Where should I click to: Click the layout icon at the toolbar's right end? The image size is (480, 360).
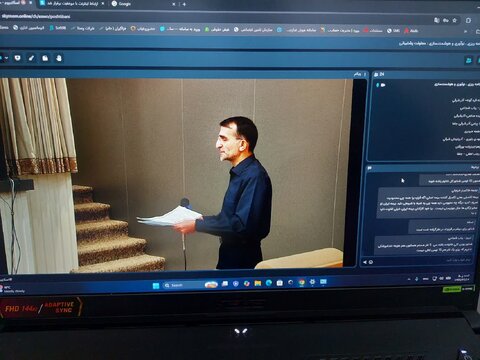point(469,60)
